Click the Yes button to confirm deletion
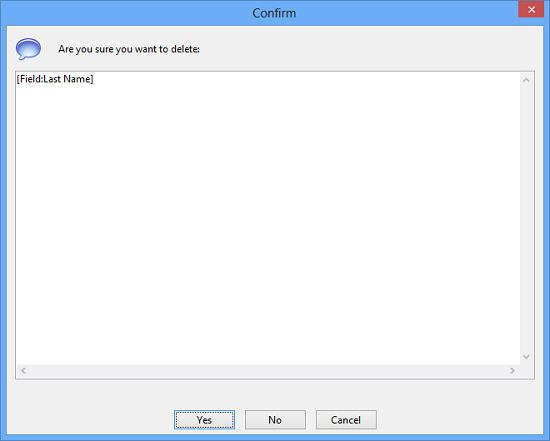Viewport: 550px width, 441px height. coord(204,420)
